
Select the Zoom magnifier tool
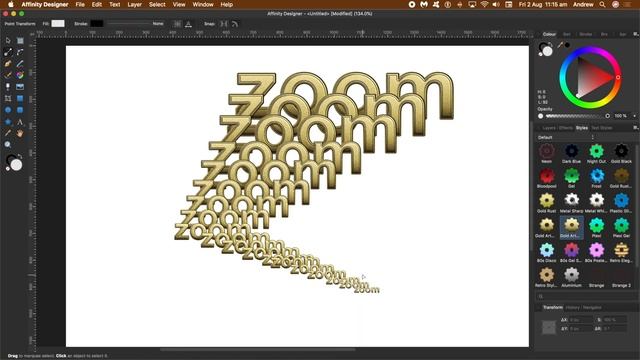point(8,144)
